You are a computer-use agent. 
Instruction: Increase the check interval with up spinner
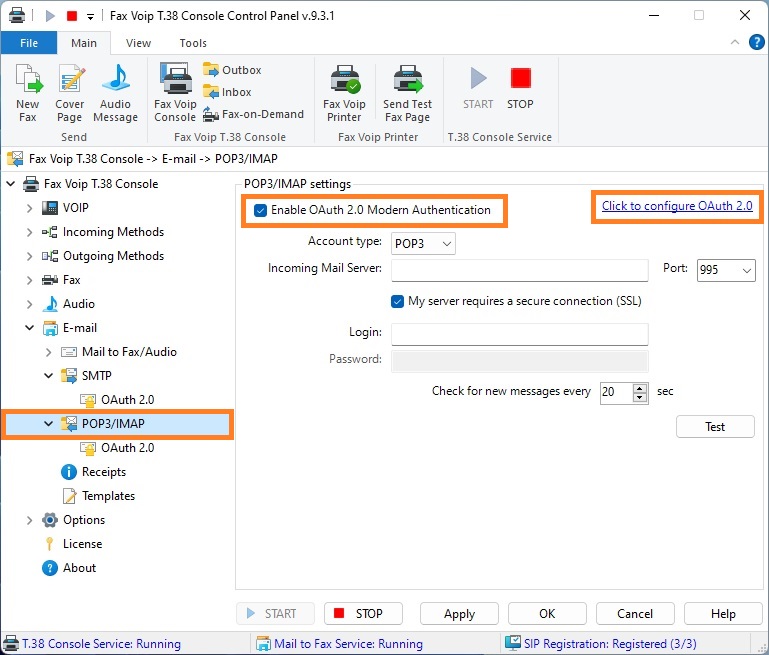(640, 388)
